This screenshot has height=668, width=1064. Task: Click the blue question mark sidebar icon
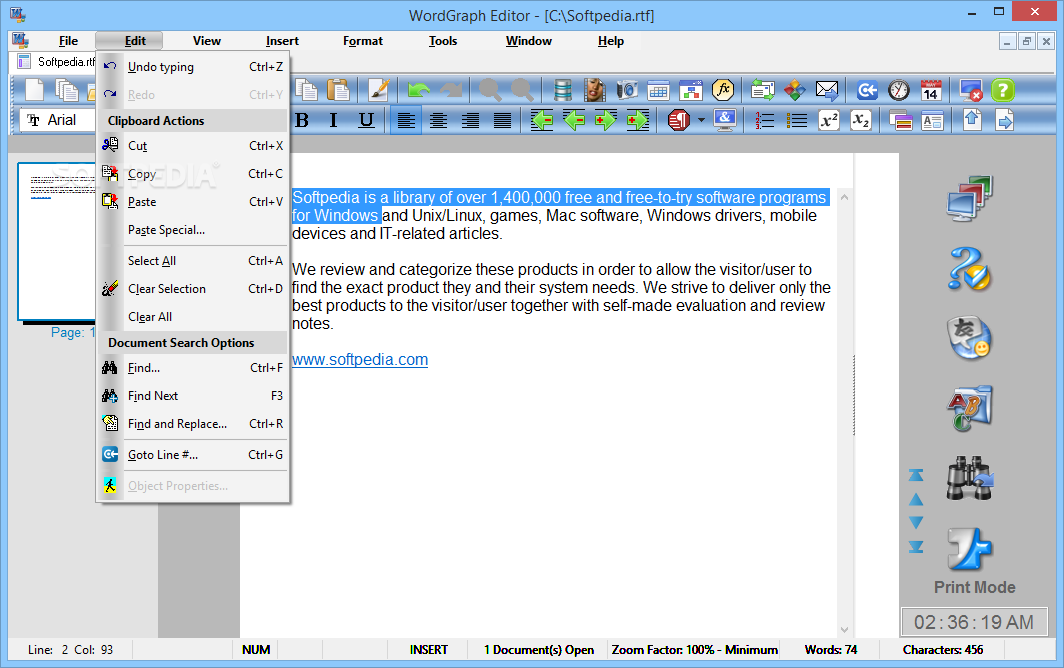click(x=970, y=269)
